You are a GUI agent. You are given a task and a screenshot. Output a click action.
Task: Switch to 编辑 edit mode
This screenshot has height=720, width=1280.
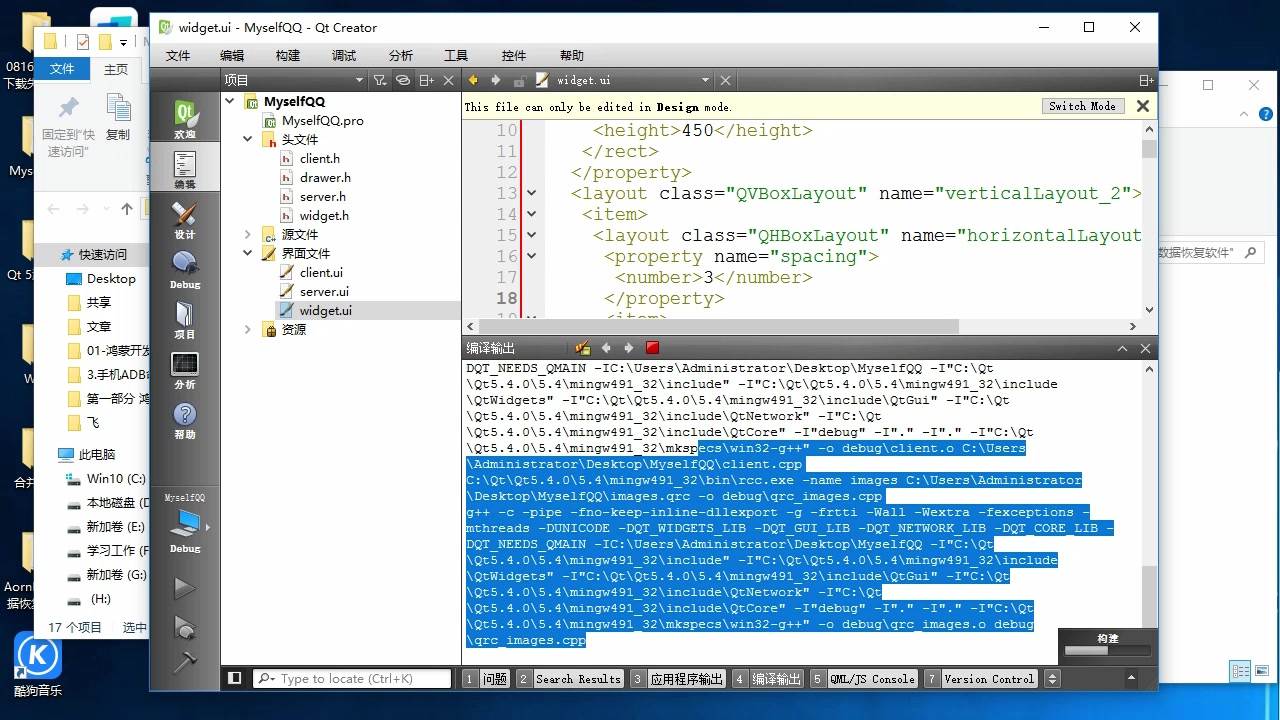[185, 169]
